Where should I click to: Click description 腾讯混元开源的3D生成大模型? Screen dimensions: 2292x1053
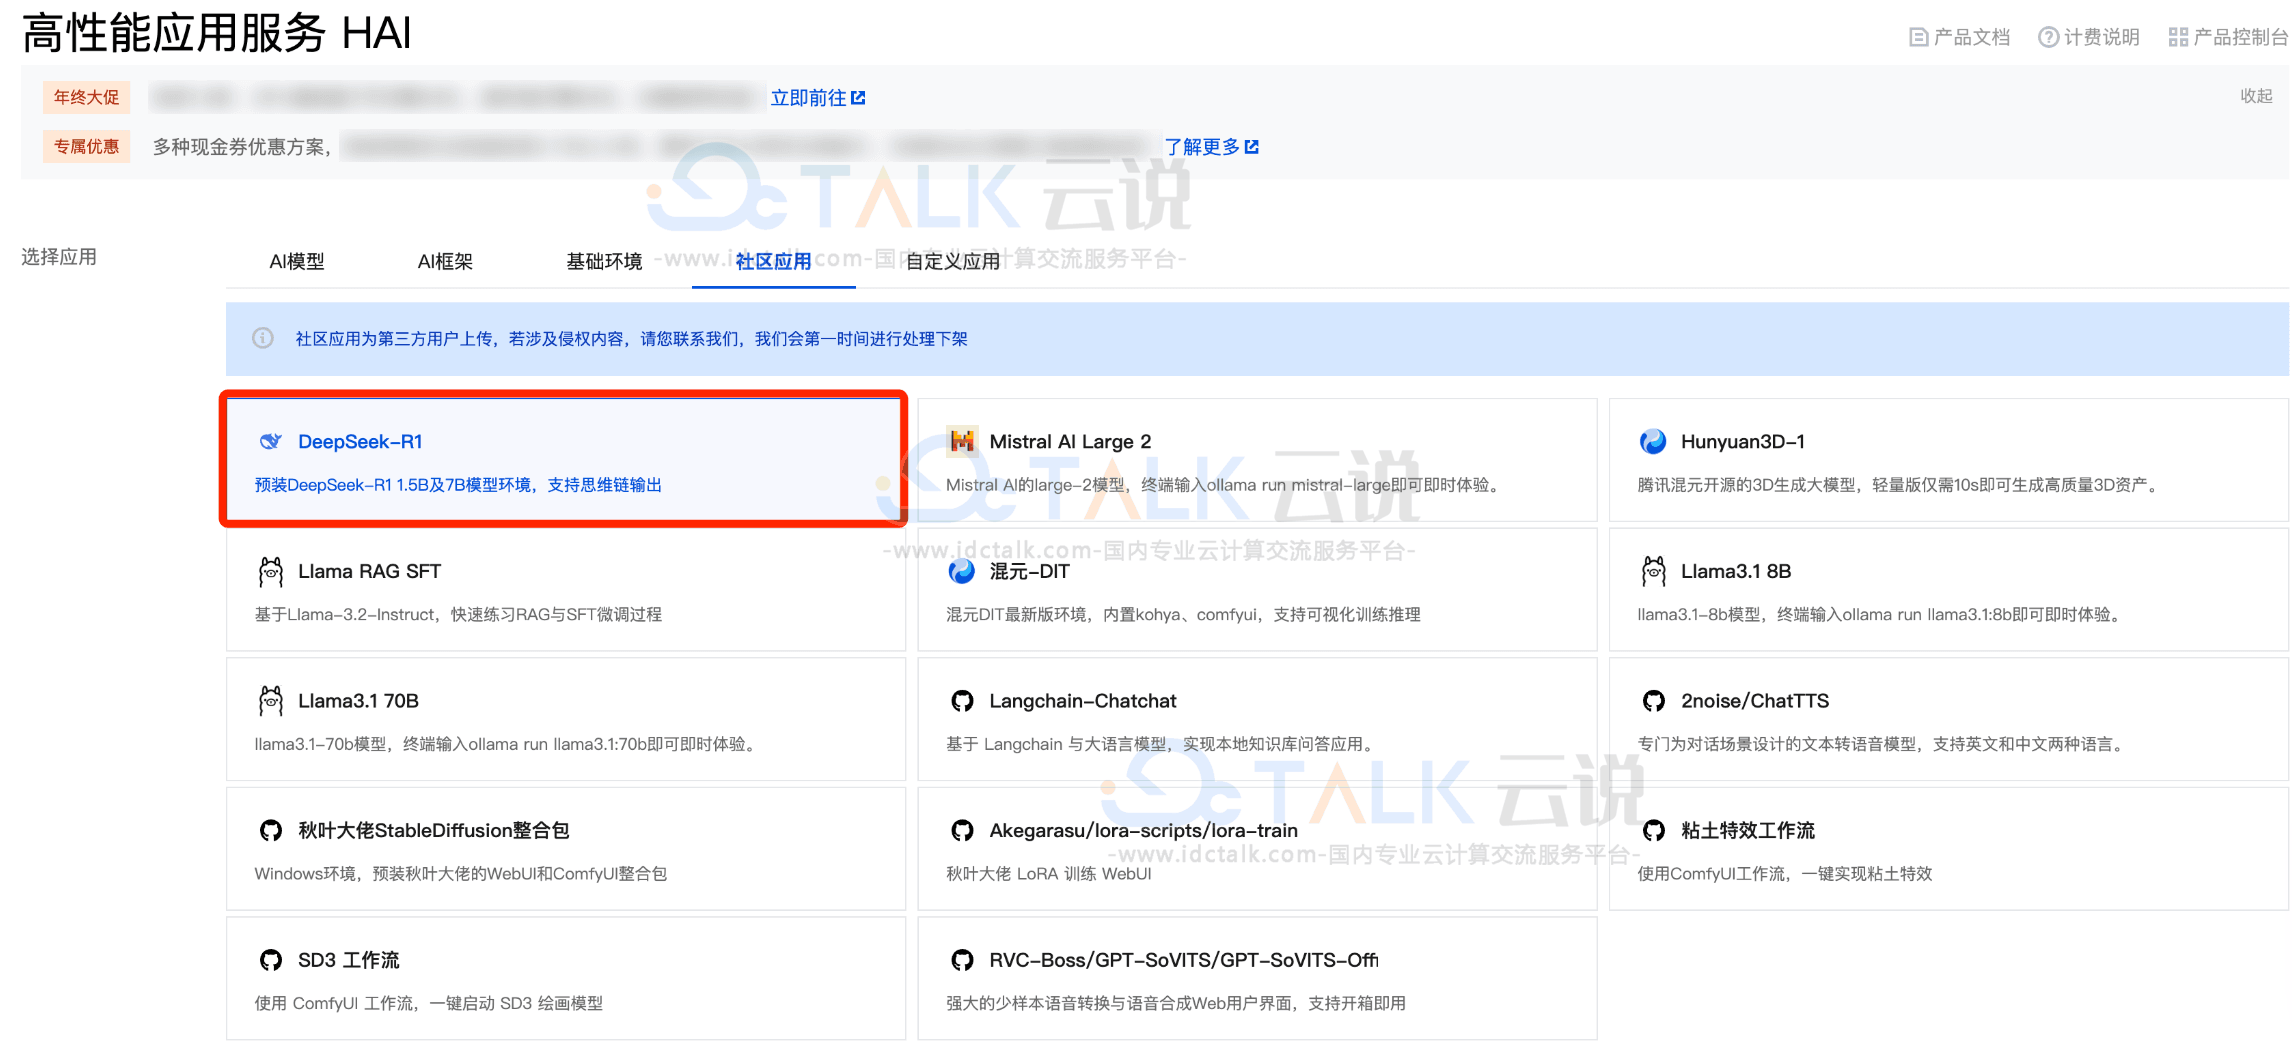(x=1900, y=485)
